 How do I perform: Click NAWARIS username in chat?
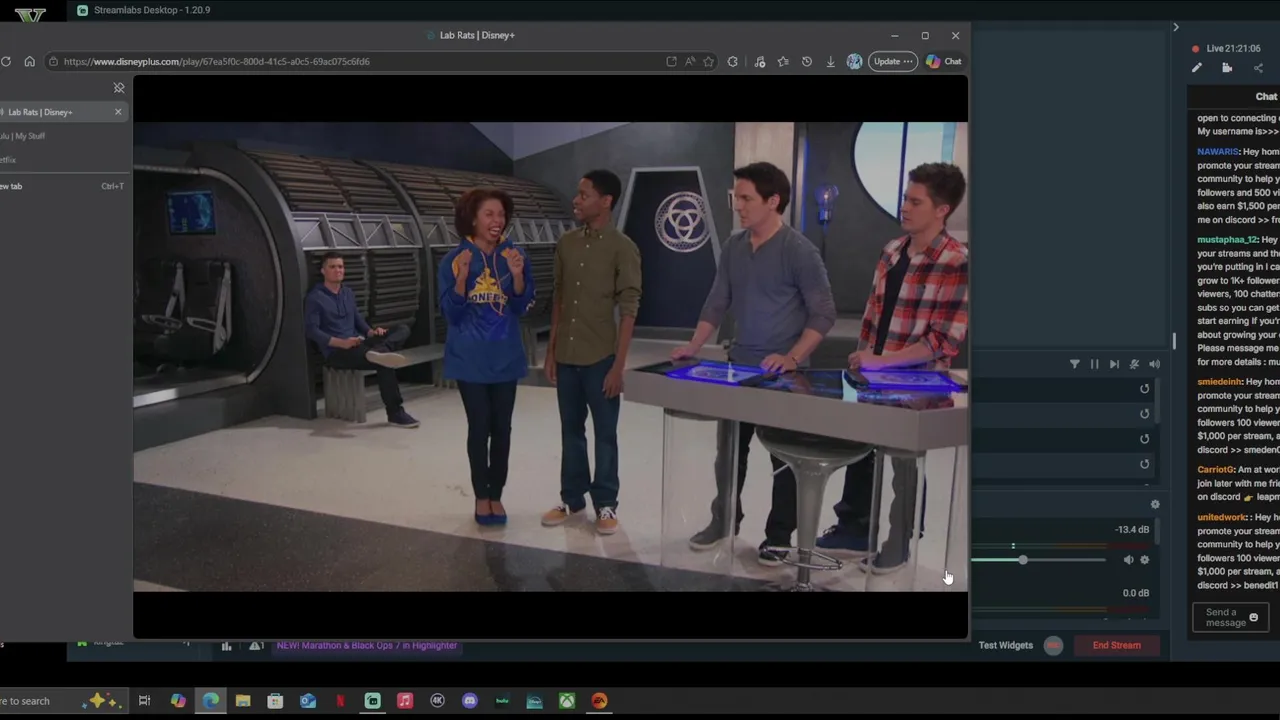point(1218,152)
